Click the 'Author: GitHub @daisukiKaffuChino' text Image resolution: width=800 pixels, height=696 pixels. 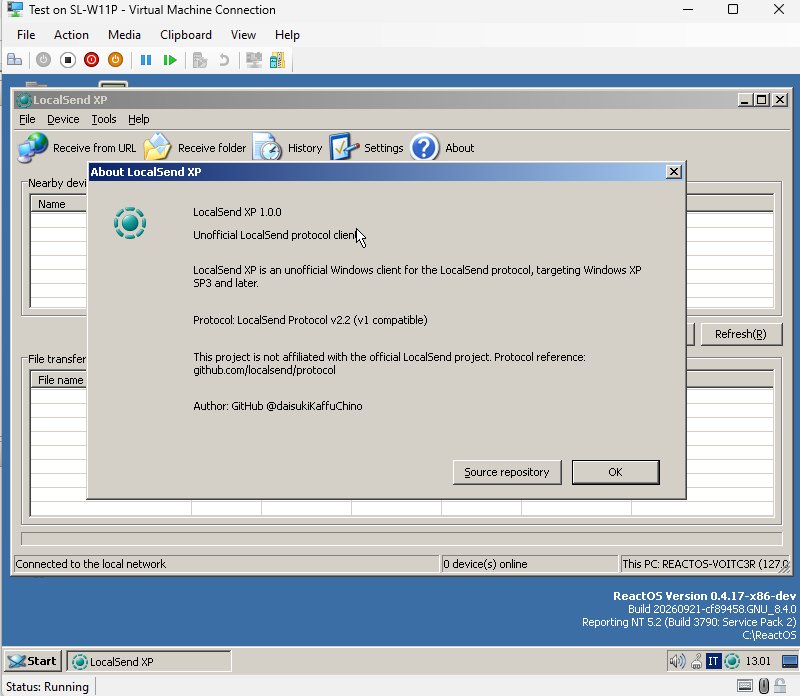pyautogui.click(x=278, y=406)
